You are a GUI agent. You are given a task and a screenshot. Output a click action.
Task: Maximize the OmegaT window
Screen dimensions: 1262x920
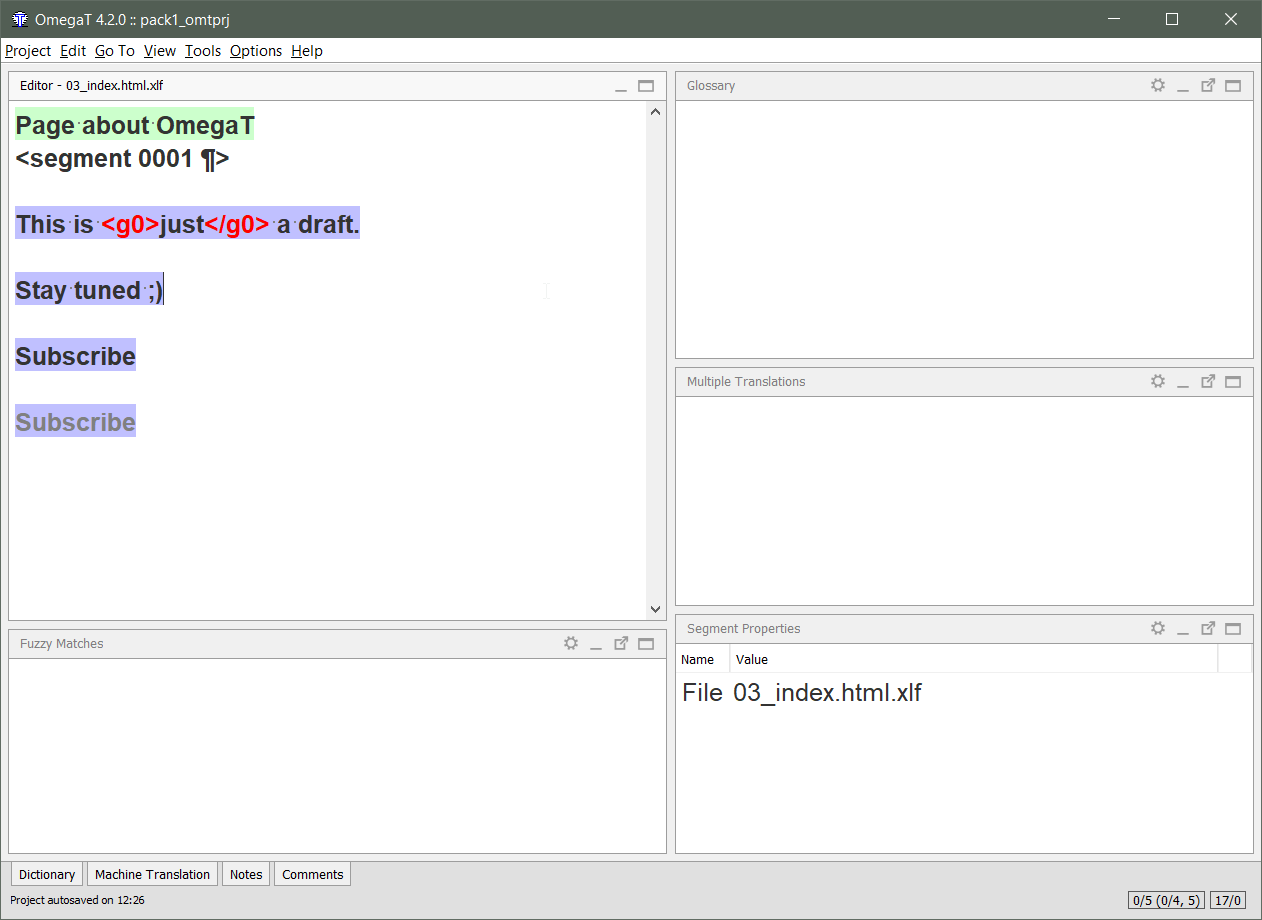[1172, 19]
